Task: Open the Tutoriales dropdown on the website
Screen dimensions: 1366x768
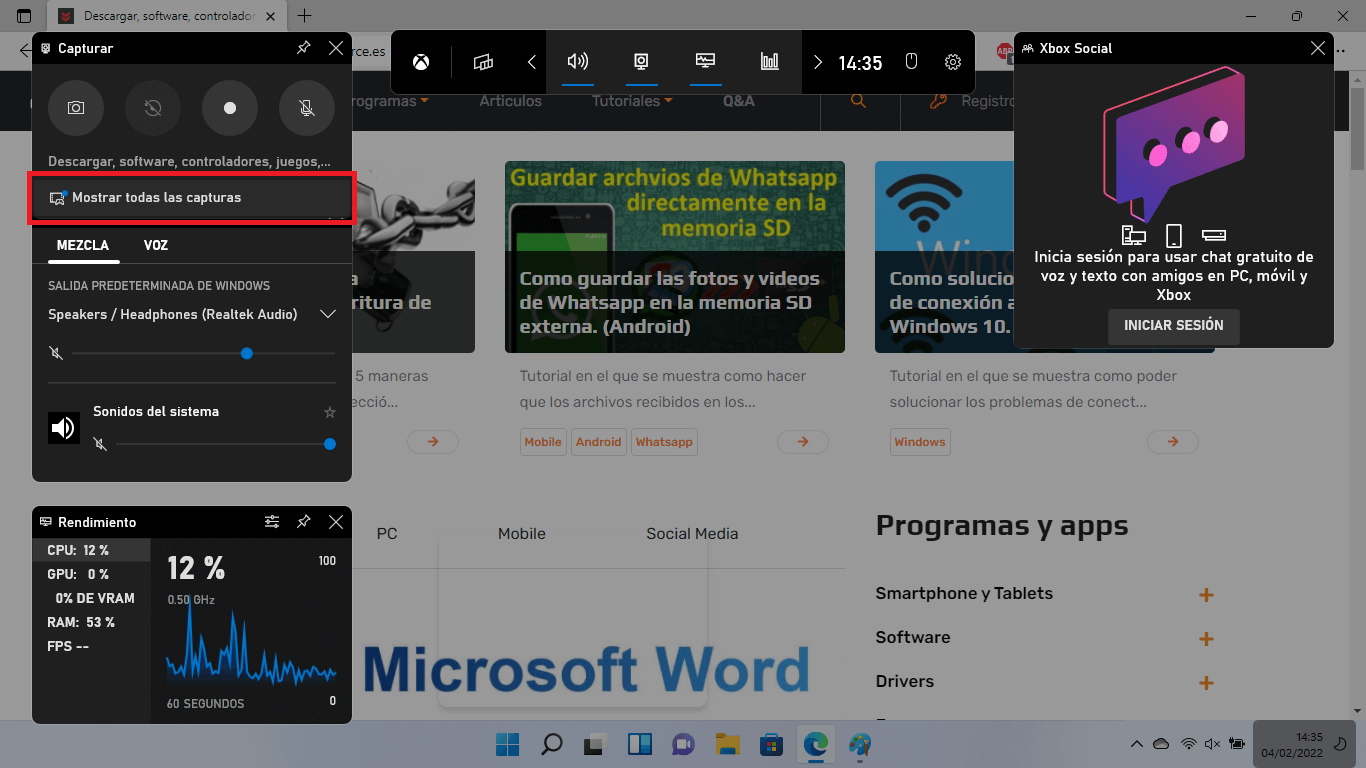Action: point(632,101)
